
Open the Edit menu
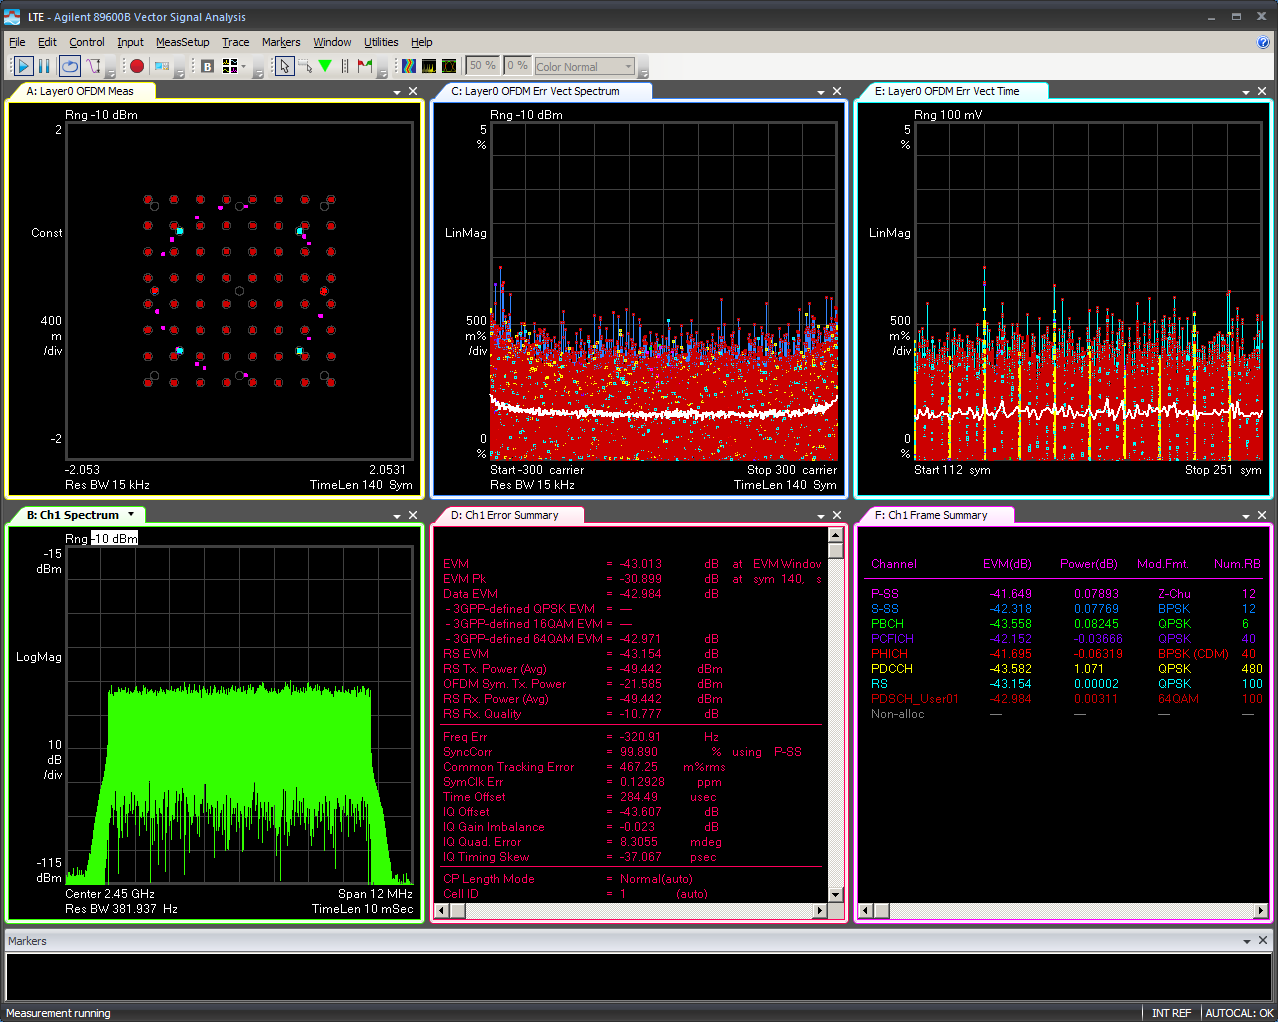(x=47, y=42)
